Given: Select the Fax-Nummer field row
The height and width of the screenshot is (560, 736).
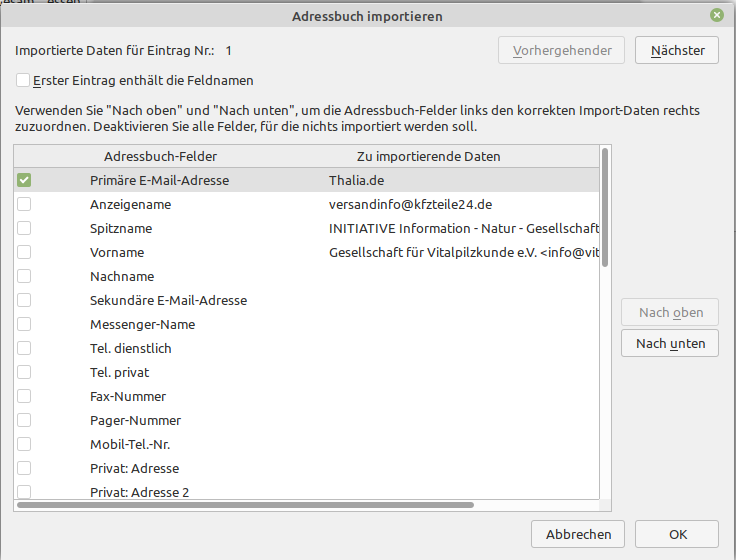Looking at the screenshot, I should click(x=128, y=396).
